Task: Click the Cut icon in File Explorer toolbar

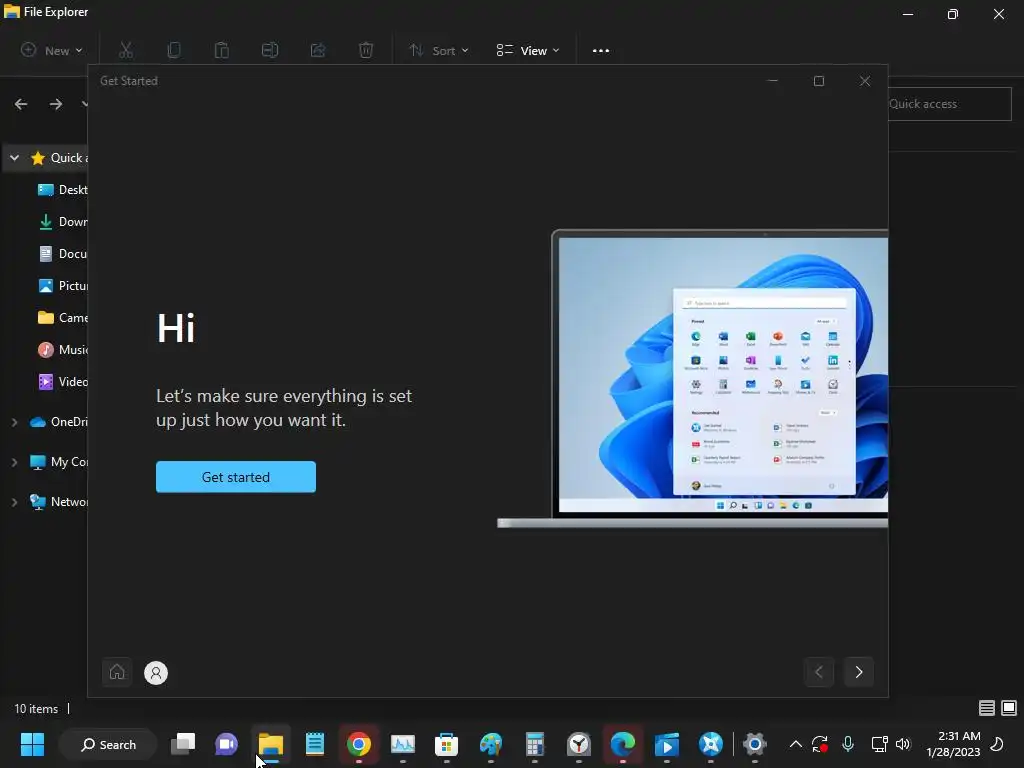Action: click(125, 50)
